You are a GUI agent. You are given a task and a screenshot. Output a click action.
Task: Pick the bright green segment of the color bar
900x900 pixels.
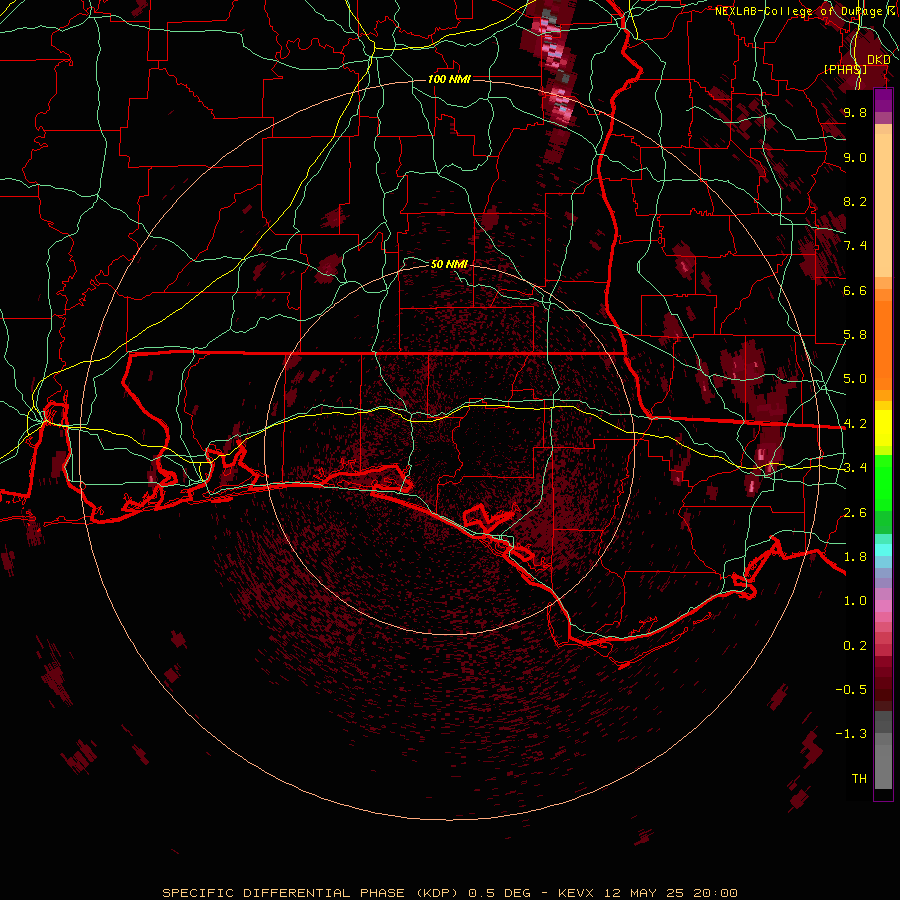click(883, 482)
